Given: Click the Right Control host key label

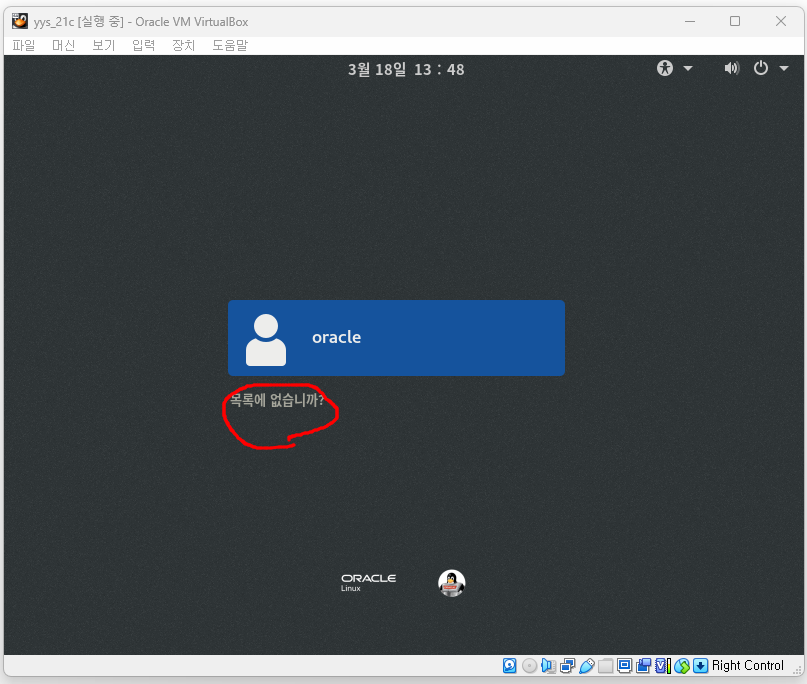Looking at the screenshot, I should coord(748,665).
